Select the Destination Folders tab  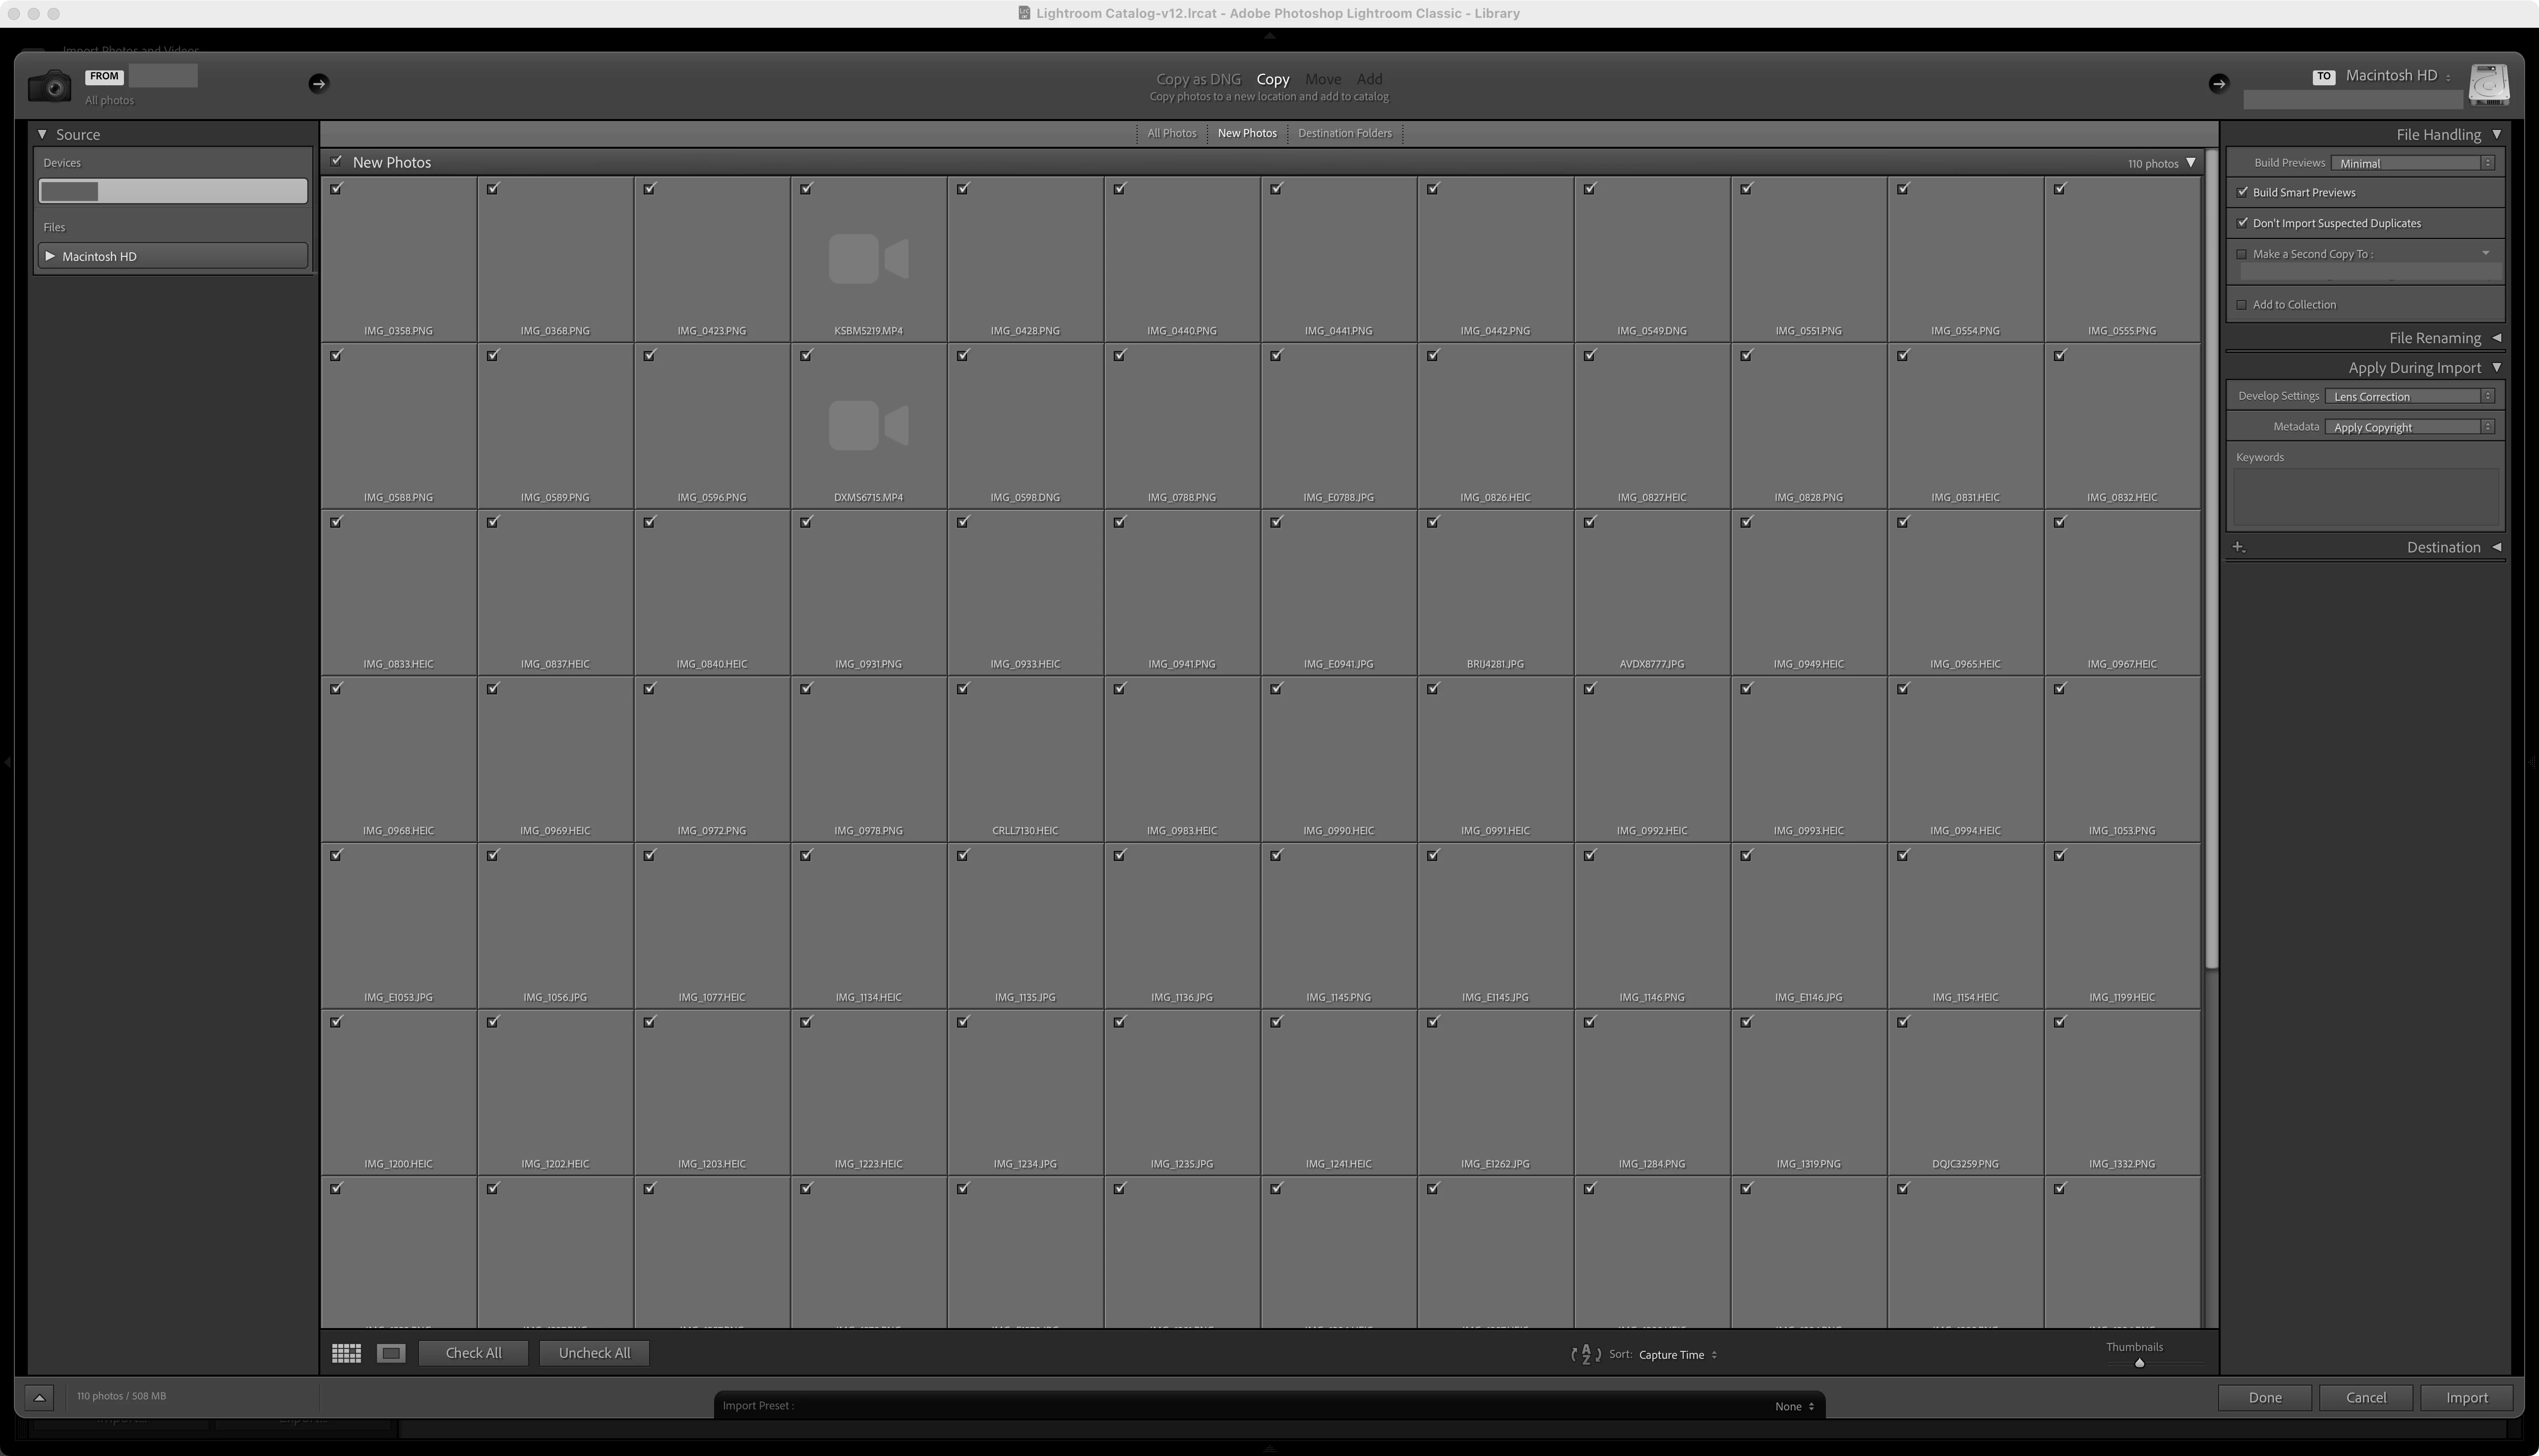(1344, 133)
